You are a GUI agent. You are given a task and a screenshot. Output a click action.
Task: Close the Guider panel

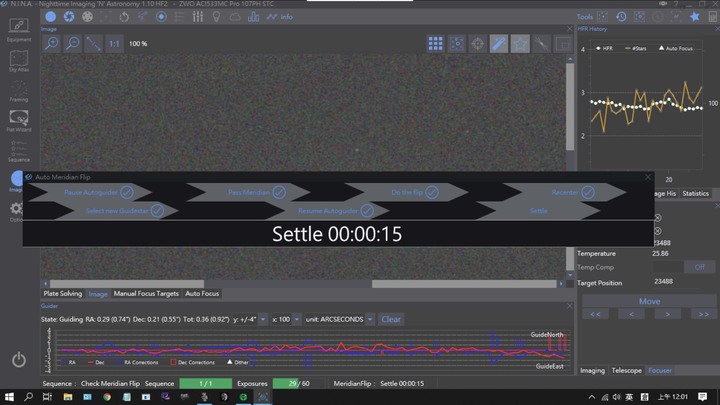pos(569,306)
